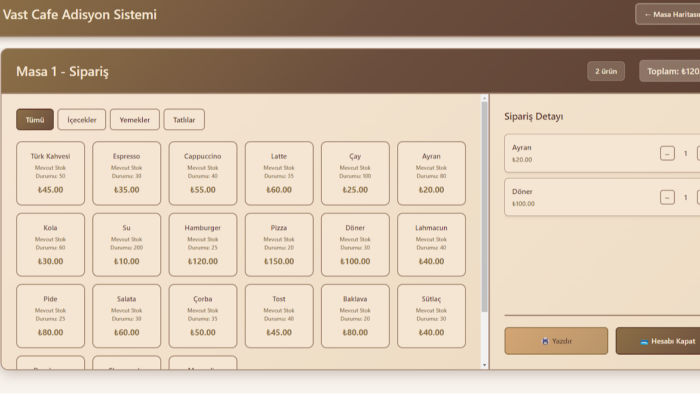Switch to the İçecekler category
Screen dimensions: 700x394
(x=82, y=120)
